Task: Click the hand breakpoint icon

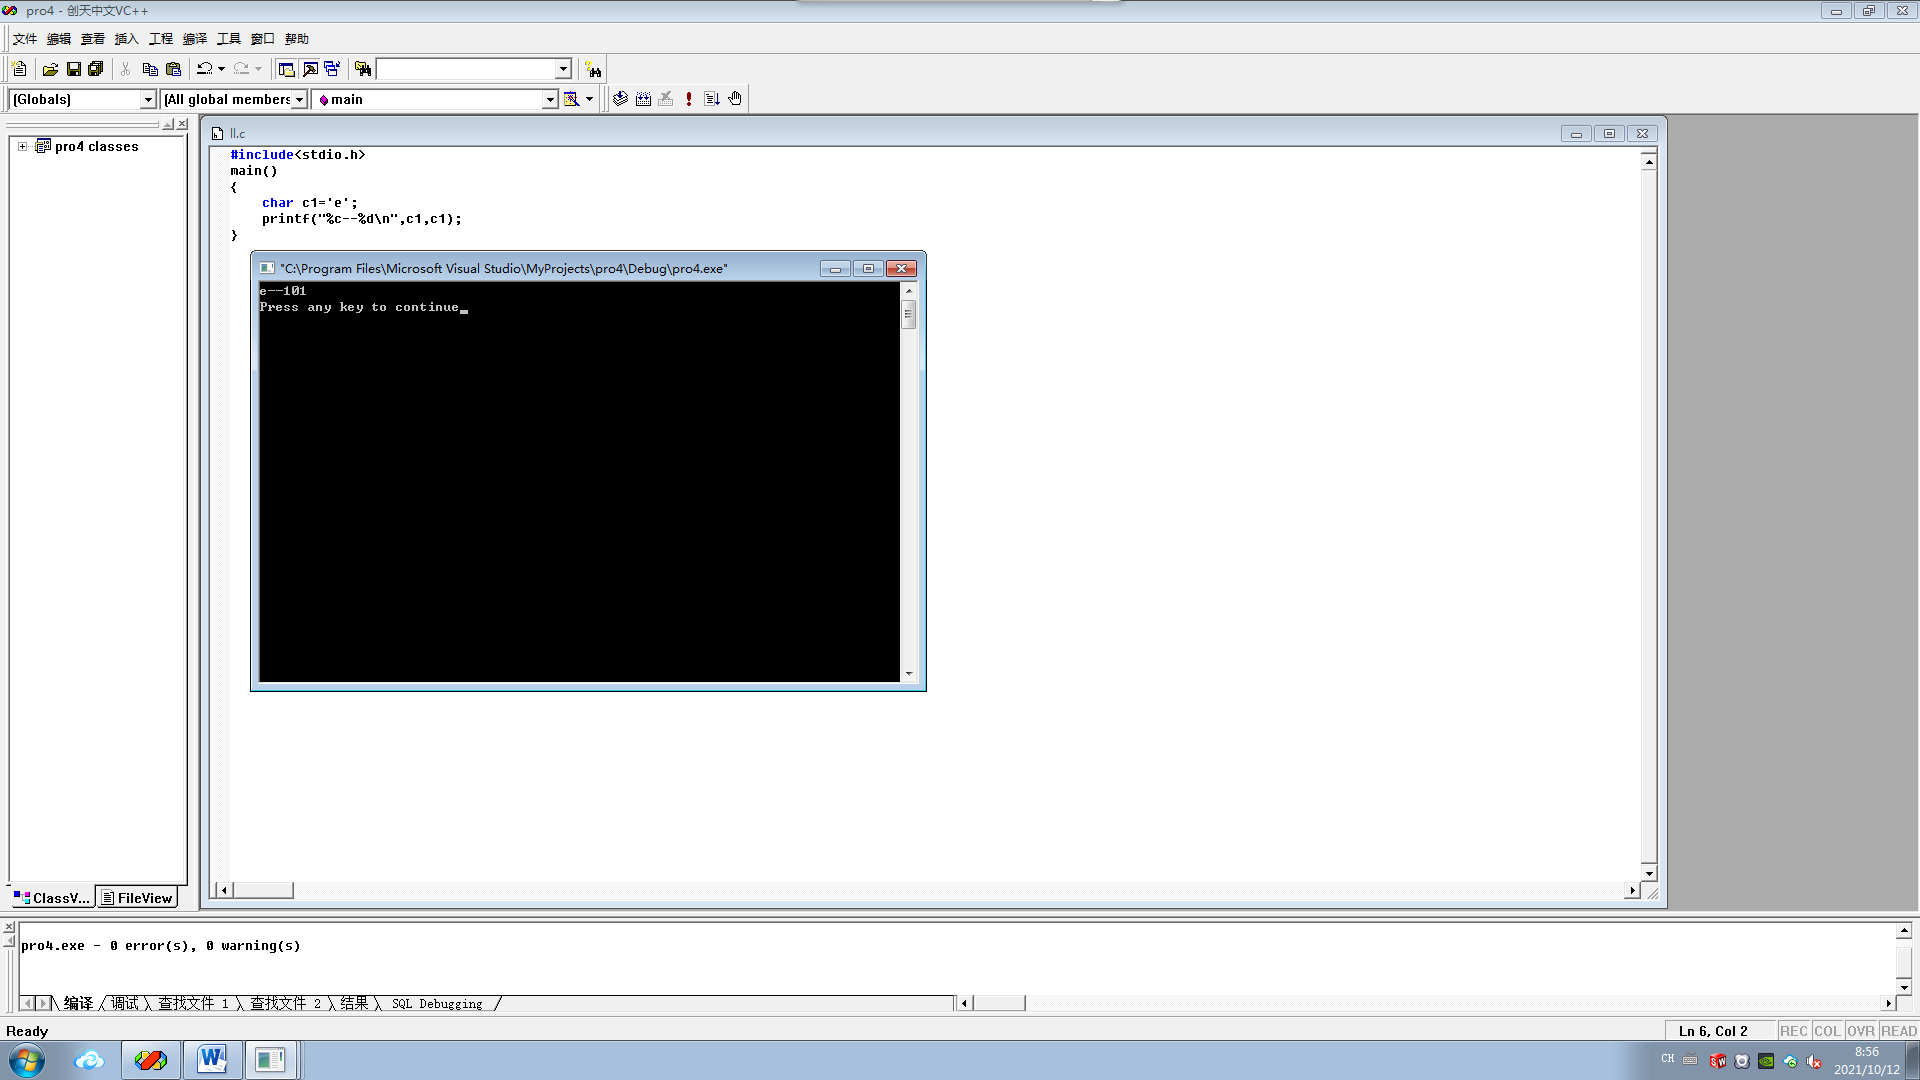Action: (735, 99)
